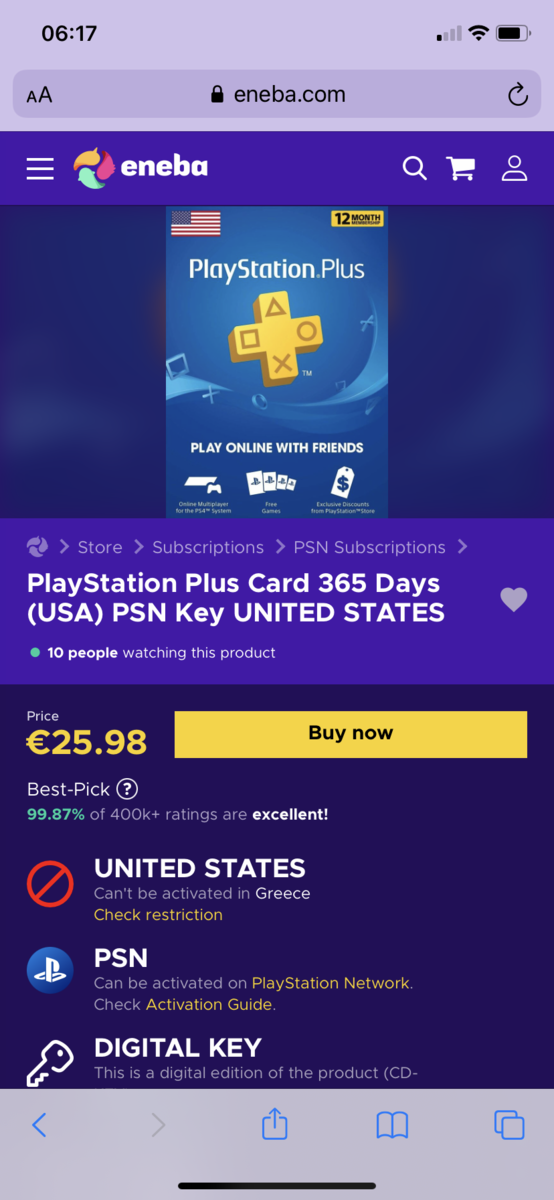Click the Buy now button
The width and height of the screenshot is (554, 1200).
(350, 734)
